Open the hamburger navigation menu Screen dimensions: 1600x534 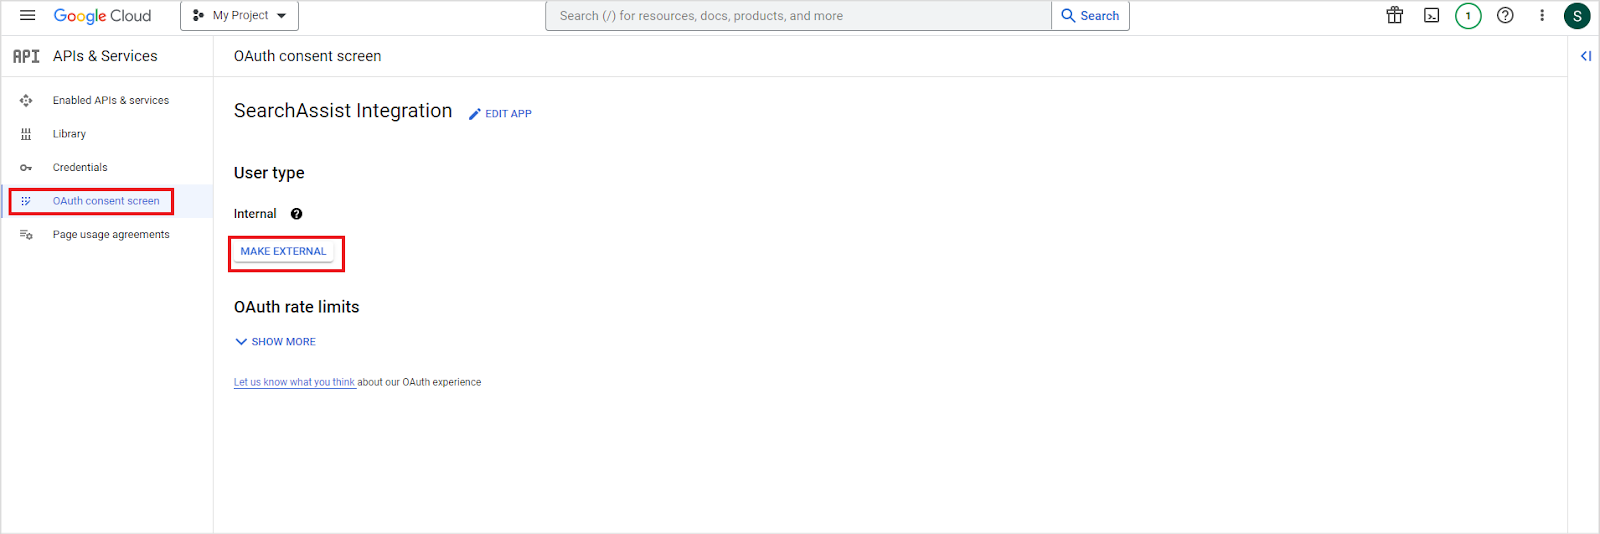27,16
